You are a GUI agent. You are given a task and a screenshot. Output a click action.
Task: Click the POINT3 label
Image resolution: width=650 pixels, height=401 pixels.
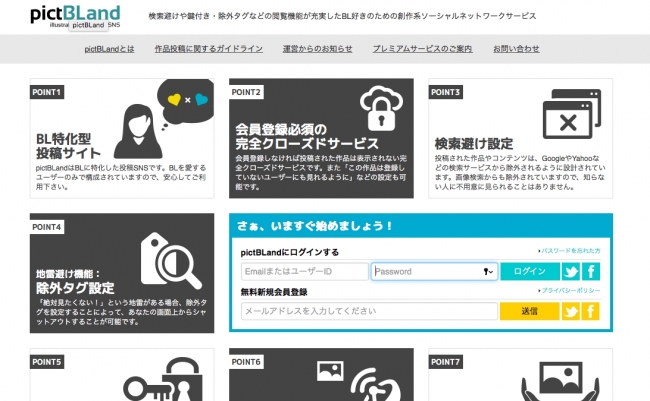point(445,92)
